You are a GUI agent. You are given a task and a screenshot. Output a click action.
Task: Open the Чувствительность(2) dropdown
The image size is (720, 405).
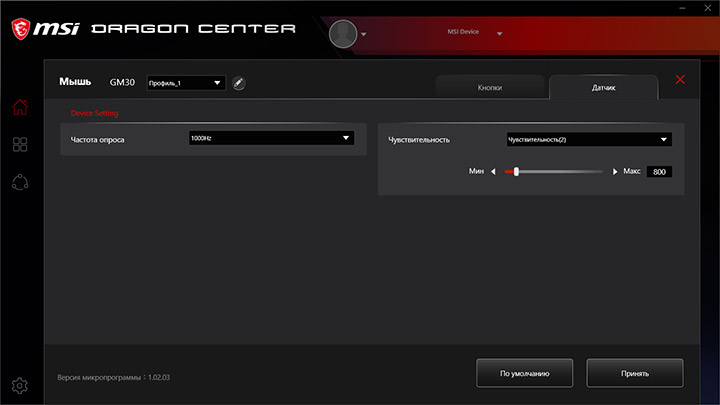589,140
